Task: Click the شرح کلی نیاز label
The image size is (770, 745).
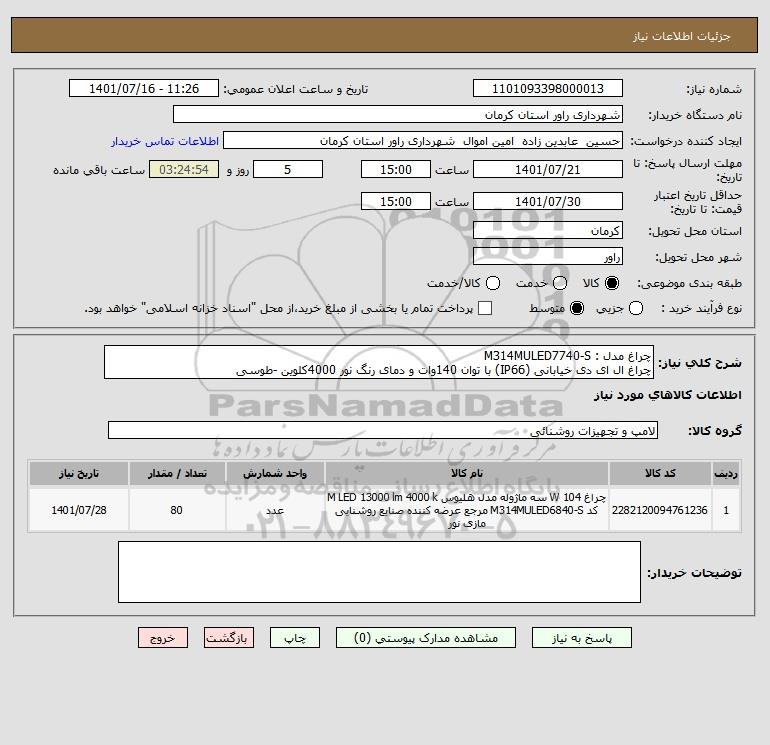Action: click(700, 363)
